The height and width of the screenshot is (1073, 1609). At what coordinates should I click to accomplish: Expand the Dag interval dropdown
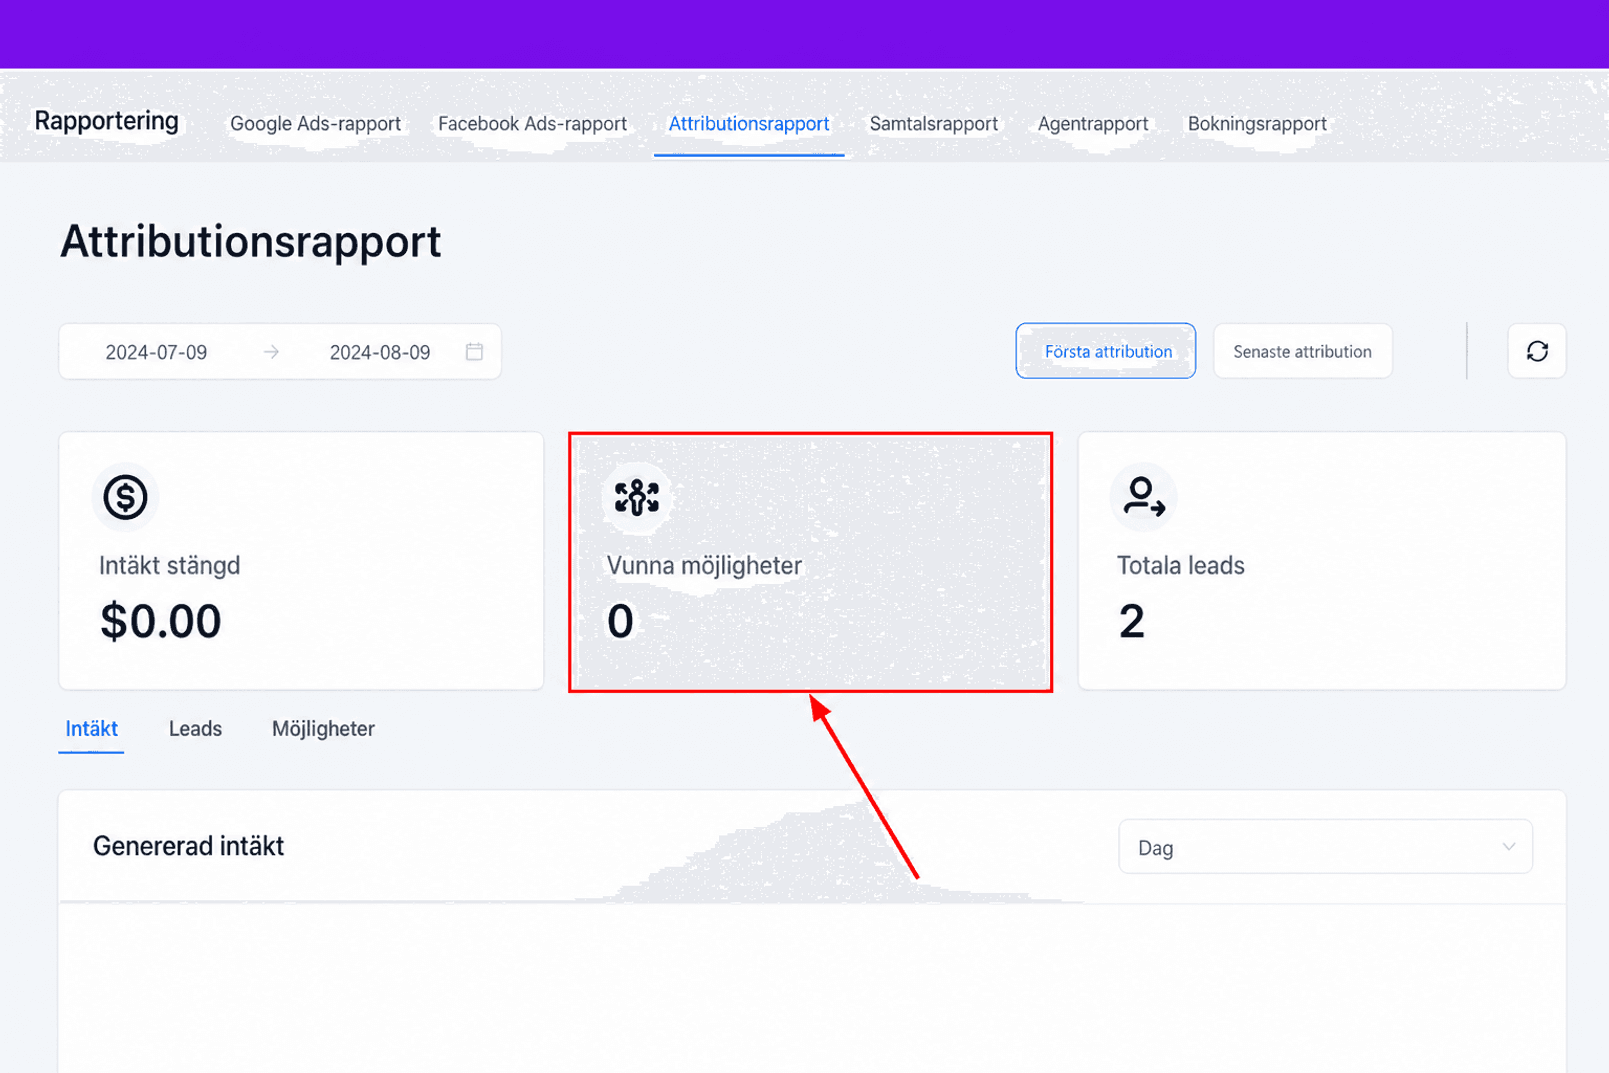click(x=1325, y=847)
